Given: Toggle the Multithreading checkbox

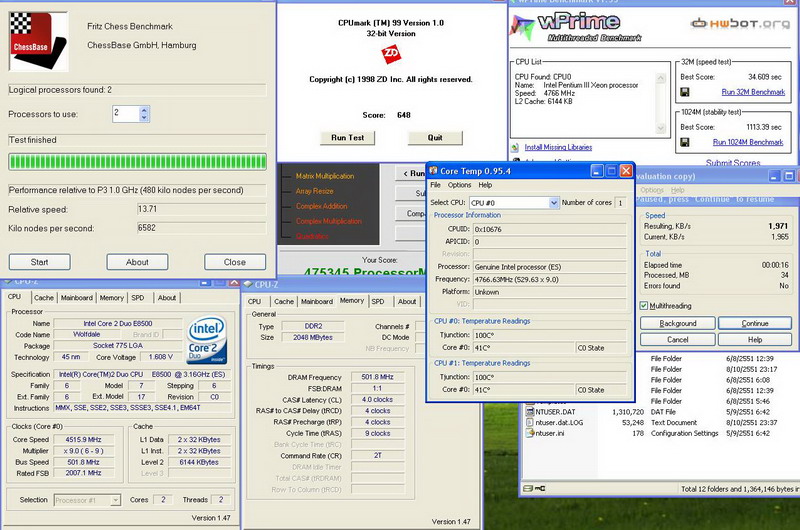Looking at the screenshot, I should (644, 306).
